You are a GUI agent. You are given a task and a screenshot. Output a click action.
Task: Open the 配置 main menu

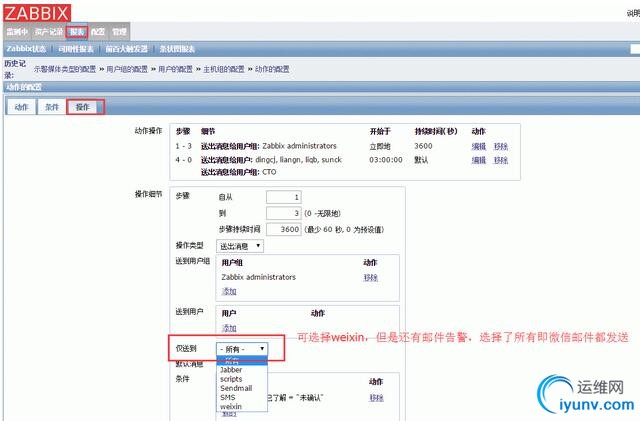coord(98,32)
